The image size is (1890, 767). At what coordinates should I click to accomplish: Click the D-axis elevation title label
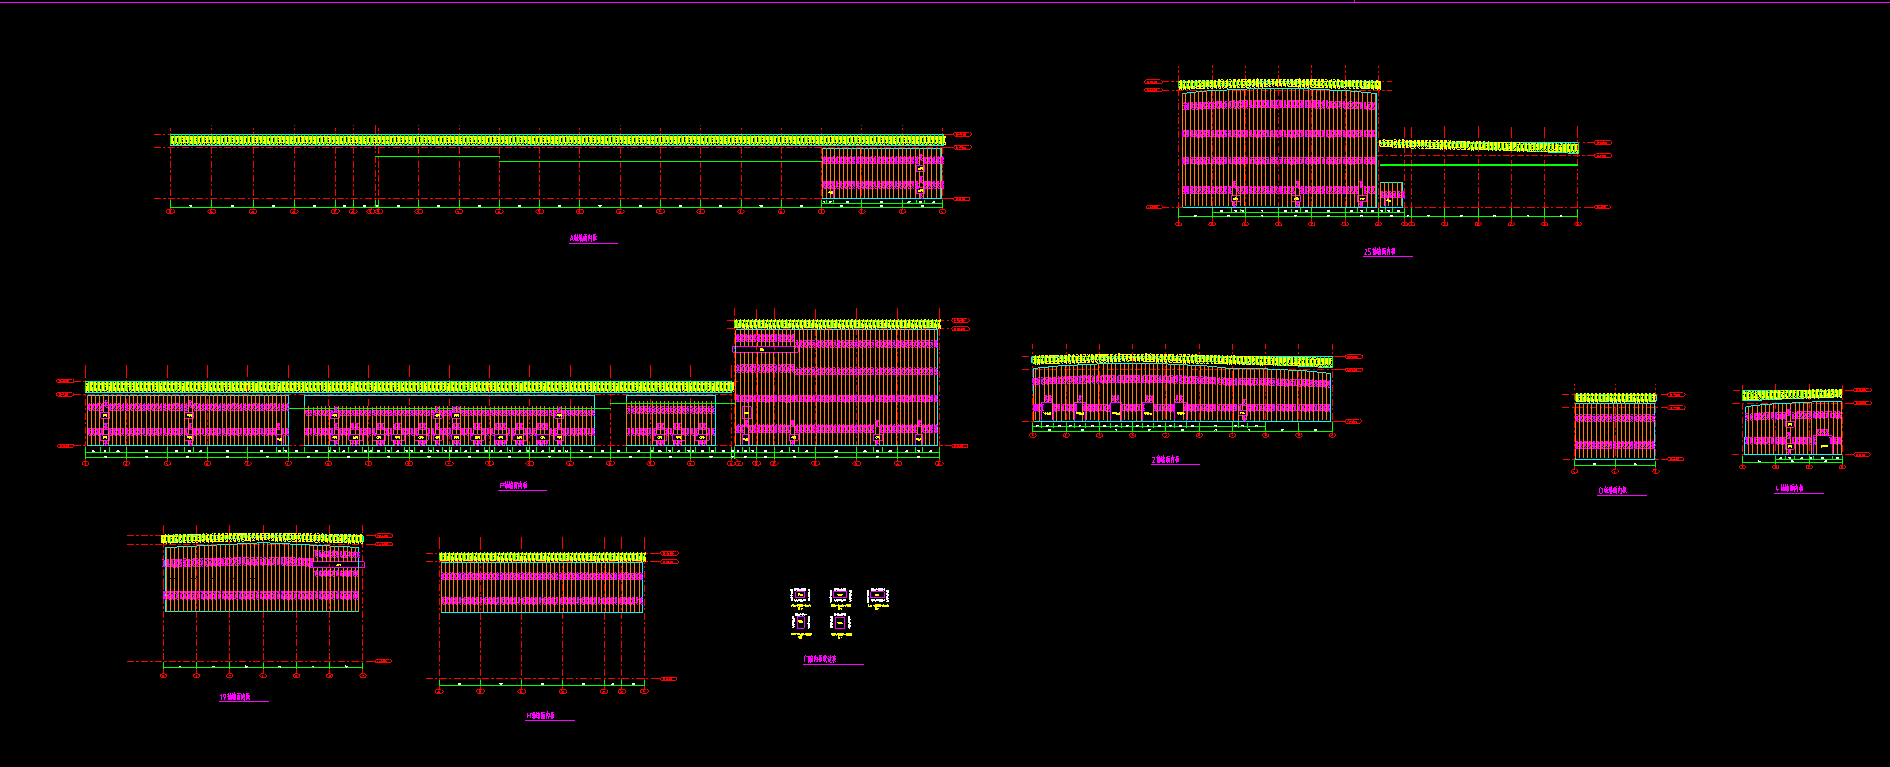click(1613, 491)
